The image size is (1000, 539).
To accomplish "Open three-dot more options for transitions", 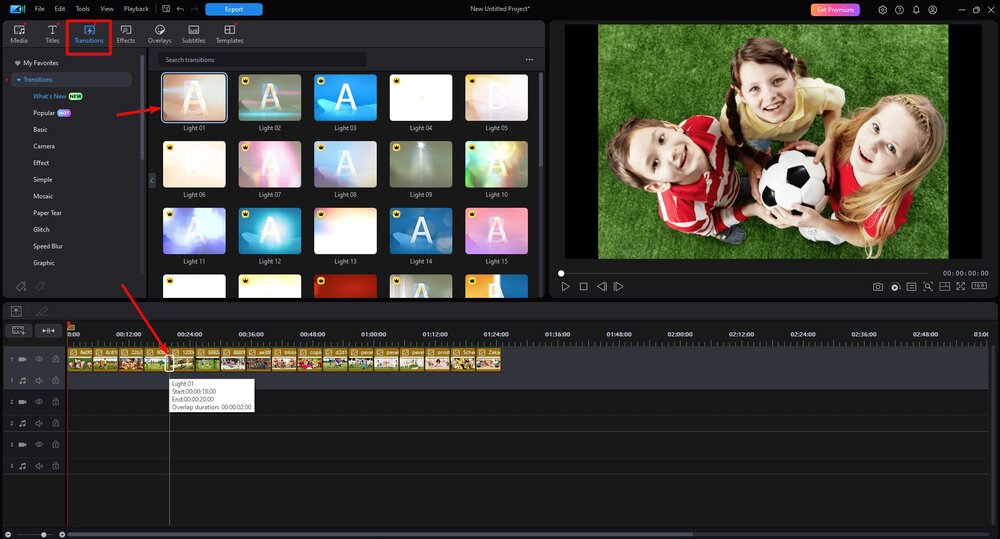I will tap(529, 60).
